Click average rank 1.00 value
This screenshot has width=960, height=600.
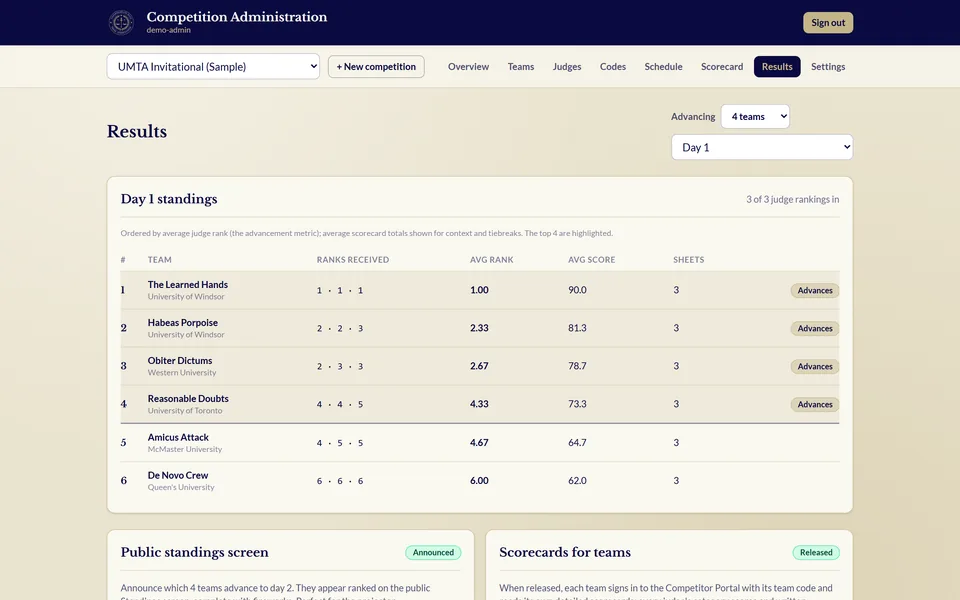(479, 290)
